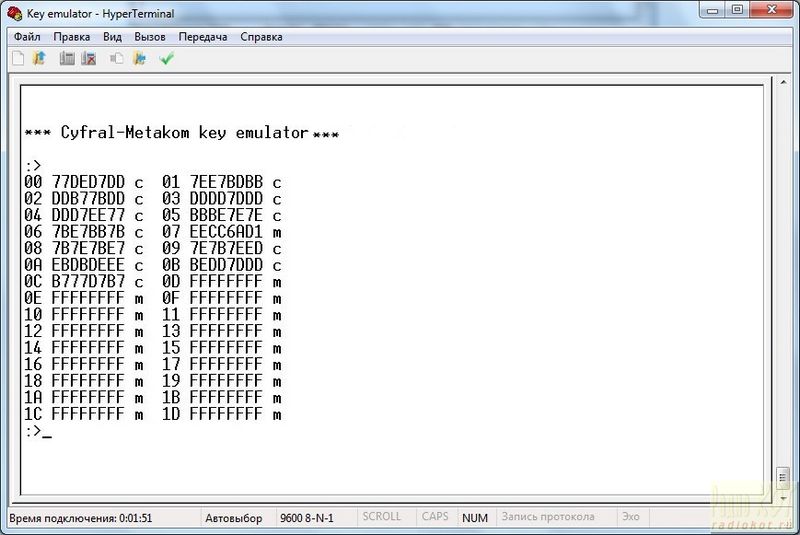This screenshot has width=800, height=535.
Task: Click the slot number 1D
Action: pos(171,414)
